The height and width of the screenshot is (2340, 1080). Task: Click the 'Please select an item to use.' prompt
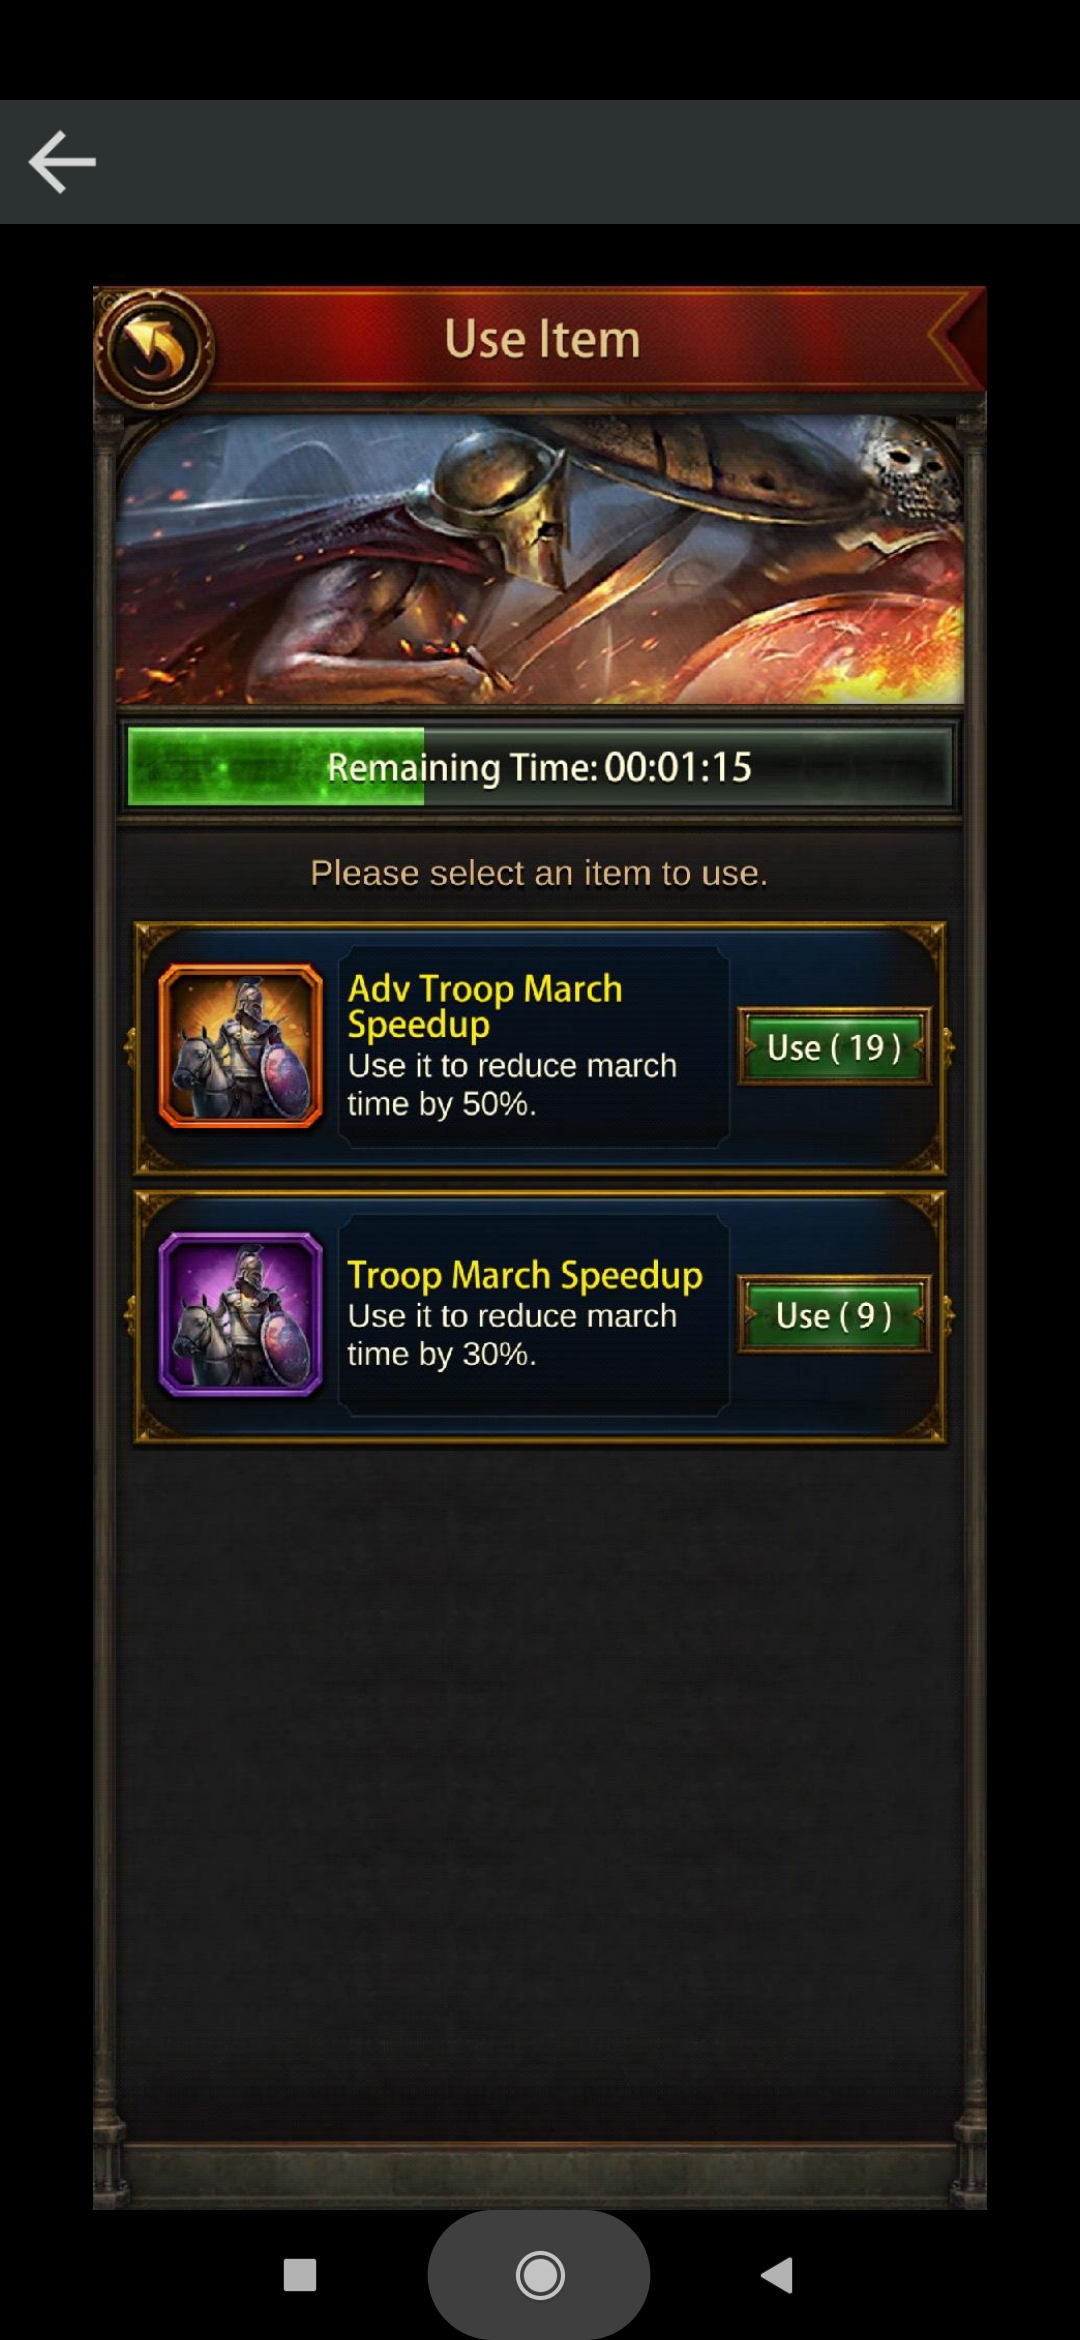click(539, 873)
